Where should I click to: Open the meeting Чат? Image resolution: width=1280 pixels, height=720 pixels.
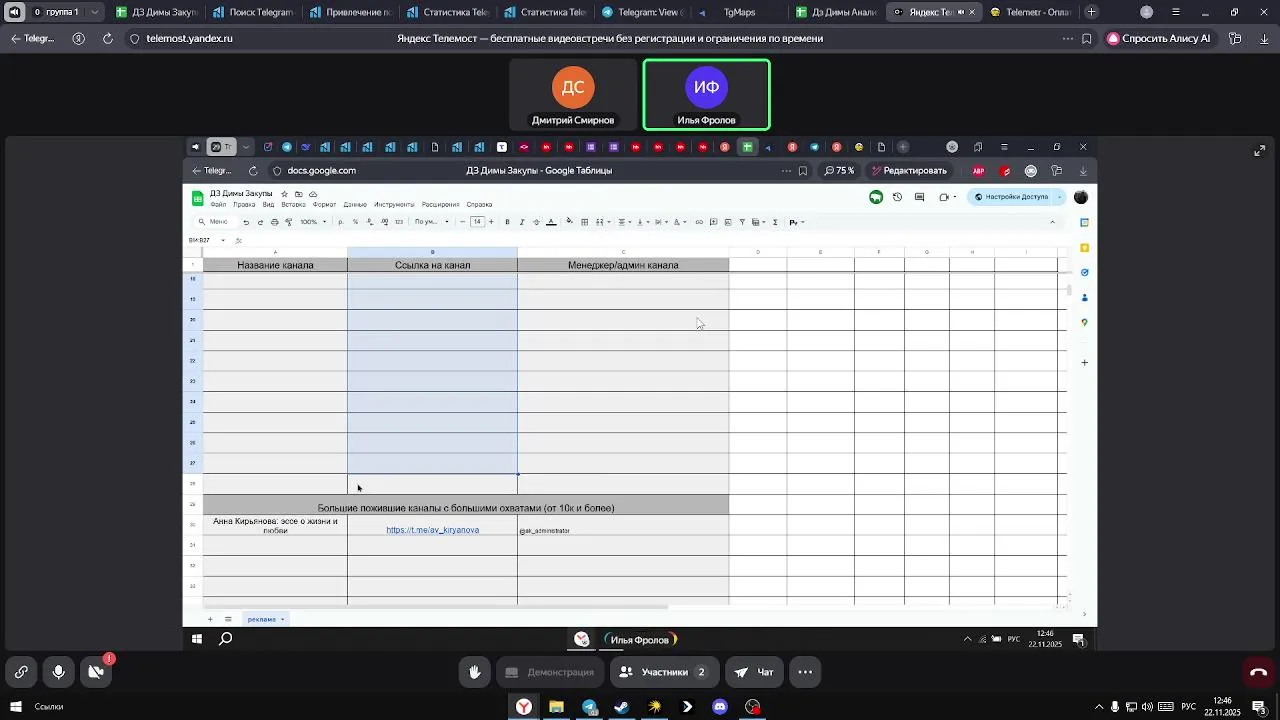(x=755, y=672)
